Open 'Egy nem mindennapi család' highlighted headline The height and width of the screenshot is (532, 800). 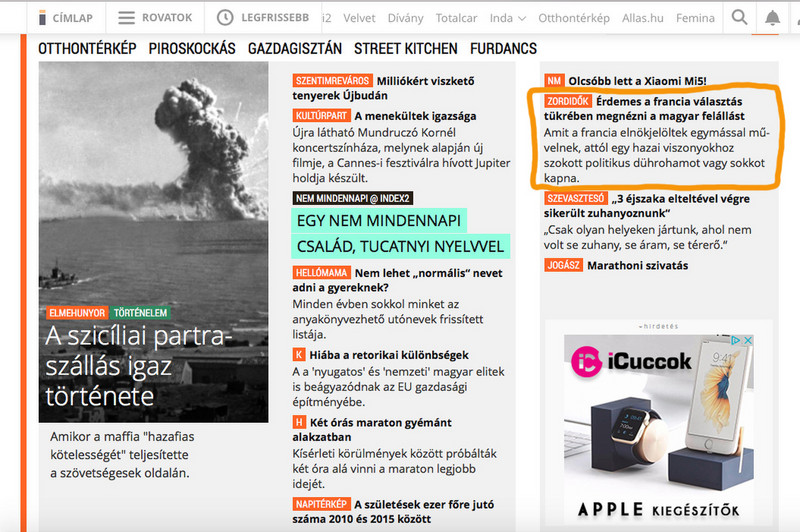(401, 233)
